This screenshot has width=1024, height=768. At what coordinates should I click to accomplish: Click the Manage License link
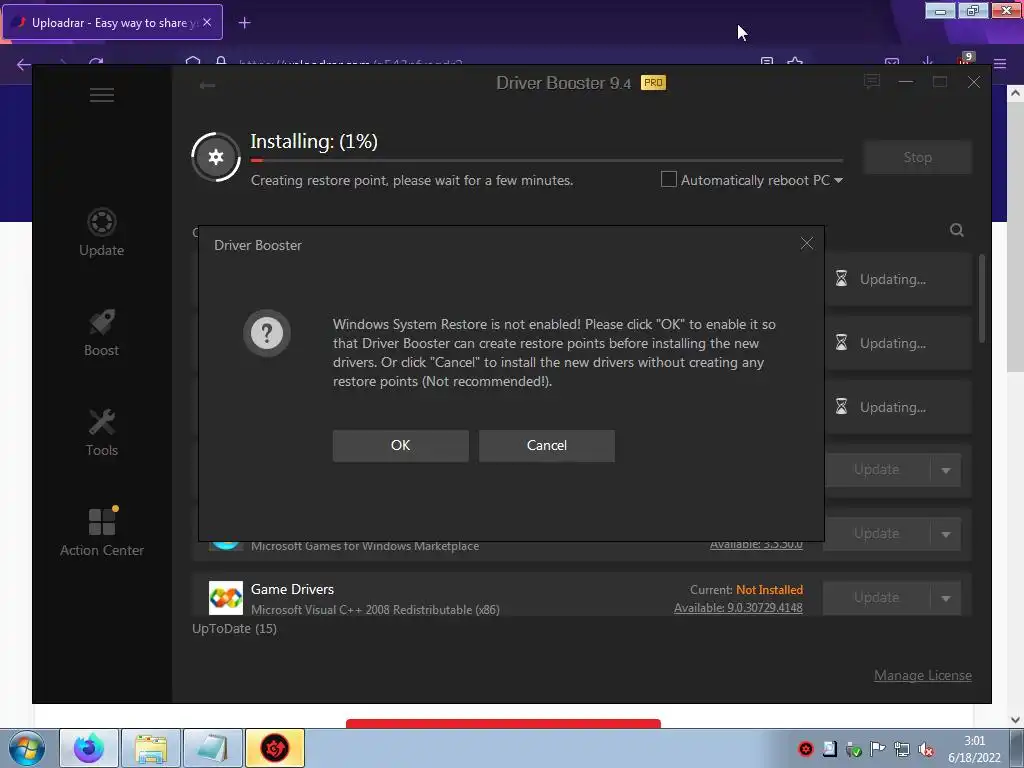922,675
